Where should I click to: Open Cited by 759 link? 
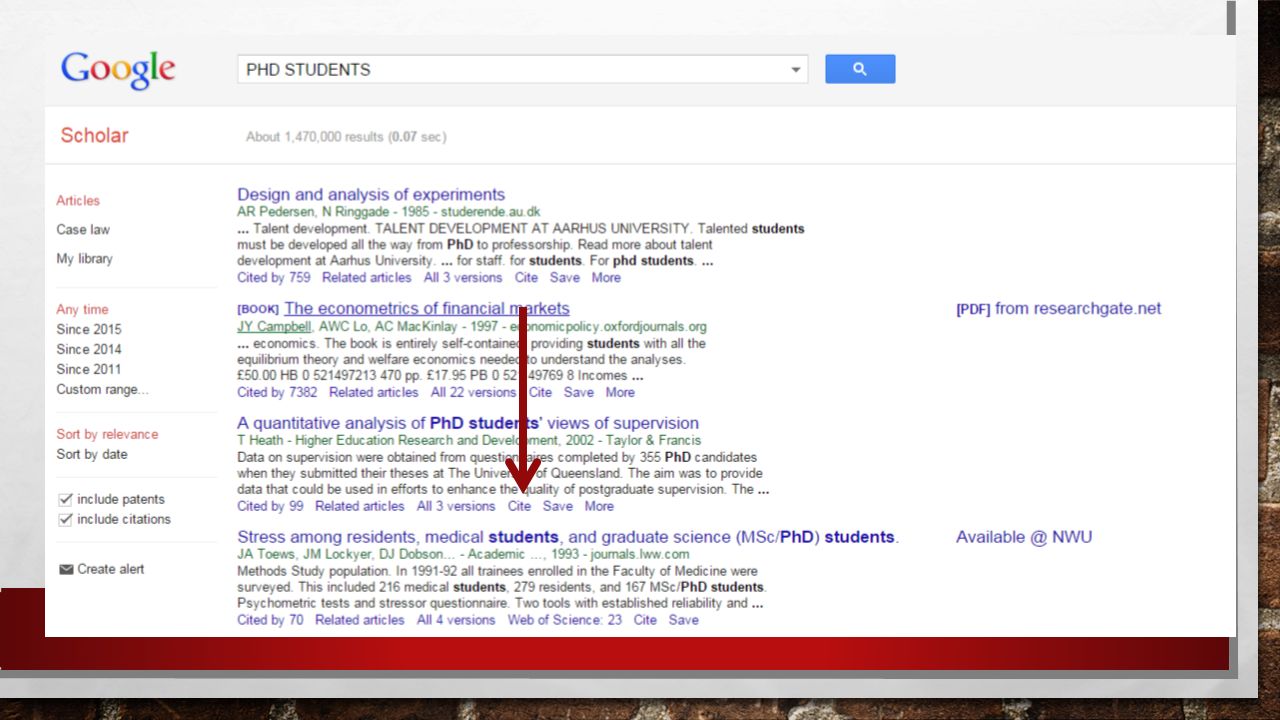[274, 277]
